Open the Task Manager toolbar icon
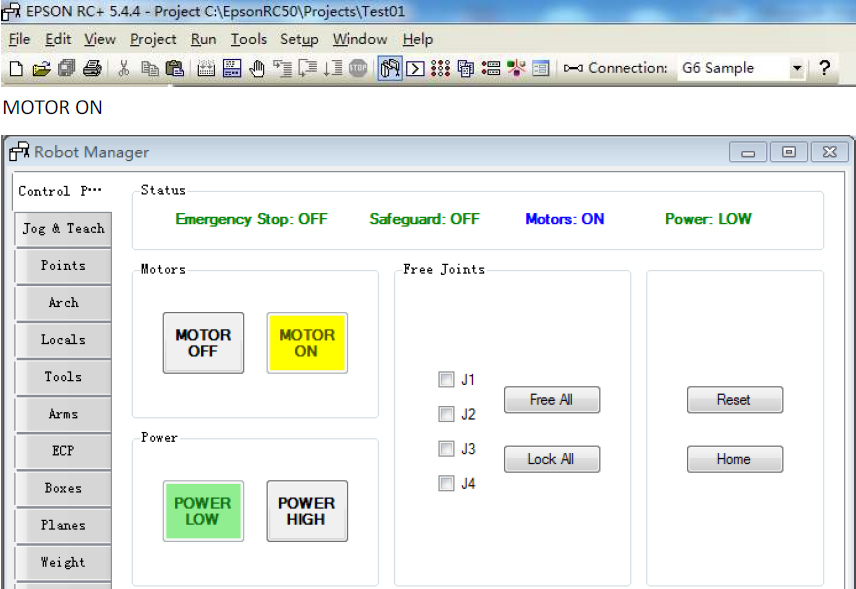Screen dimensions: 856x589 (466, 68)
